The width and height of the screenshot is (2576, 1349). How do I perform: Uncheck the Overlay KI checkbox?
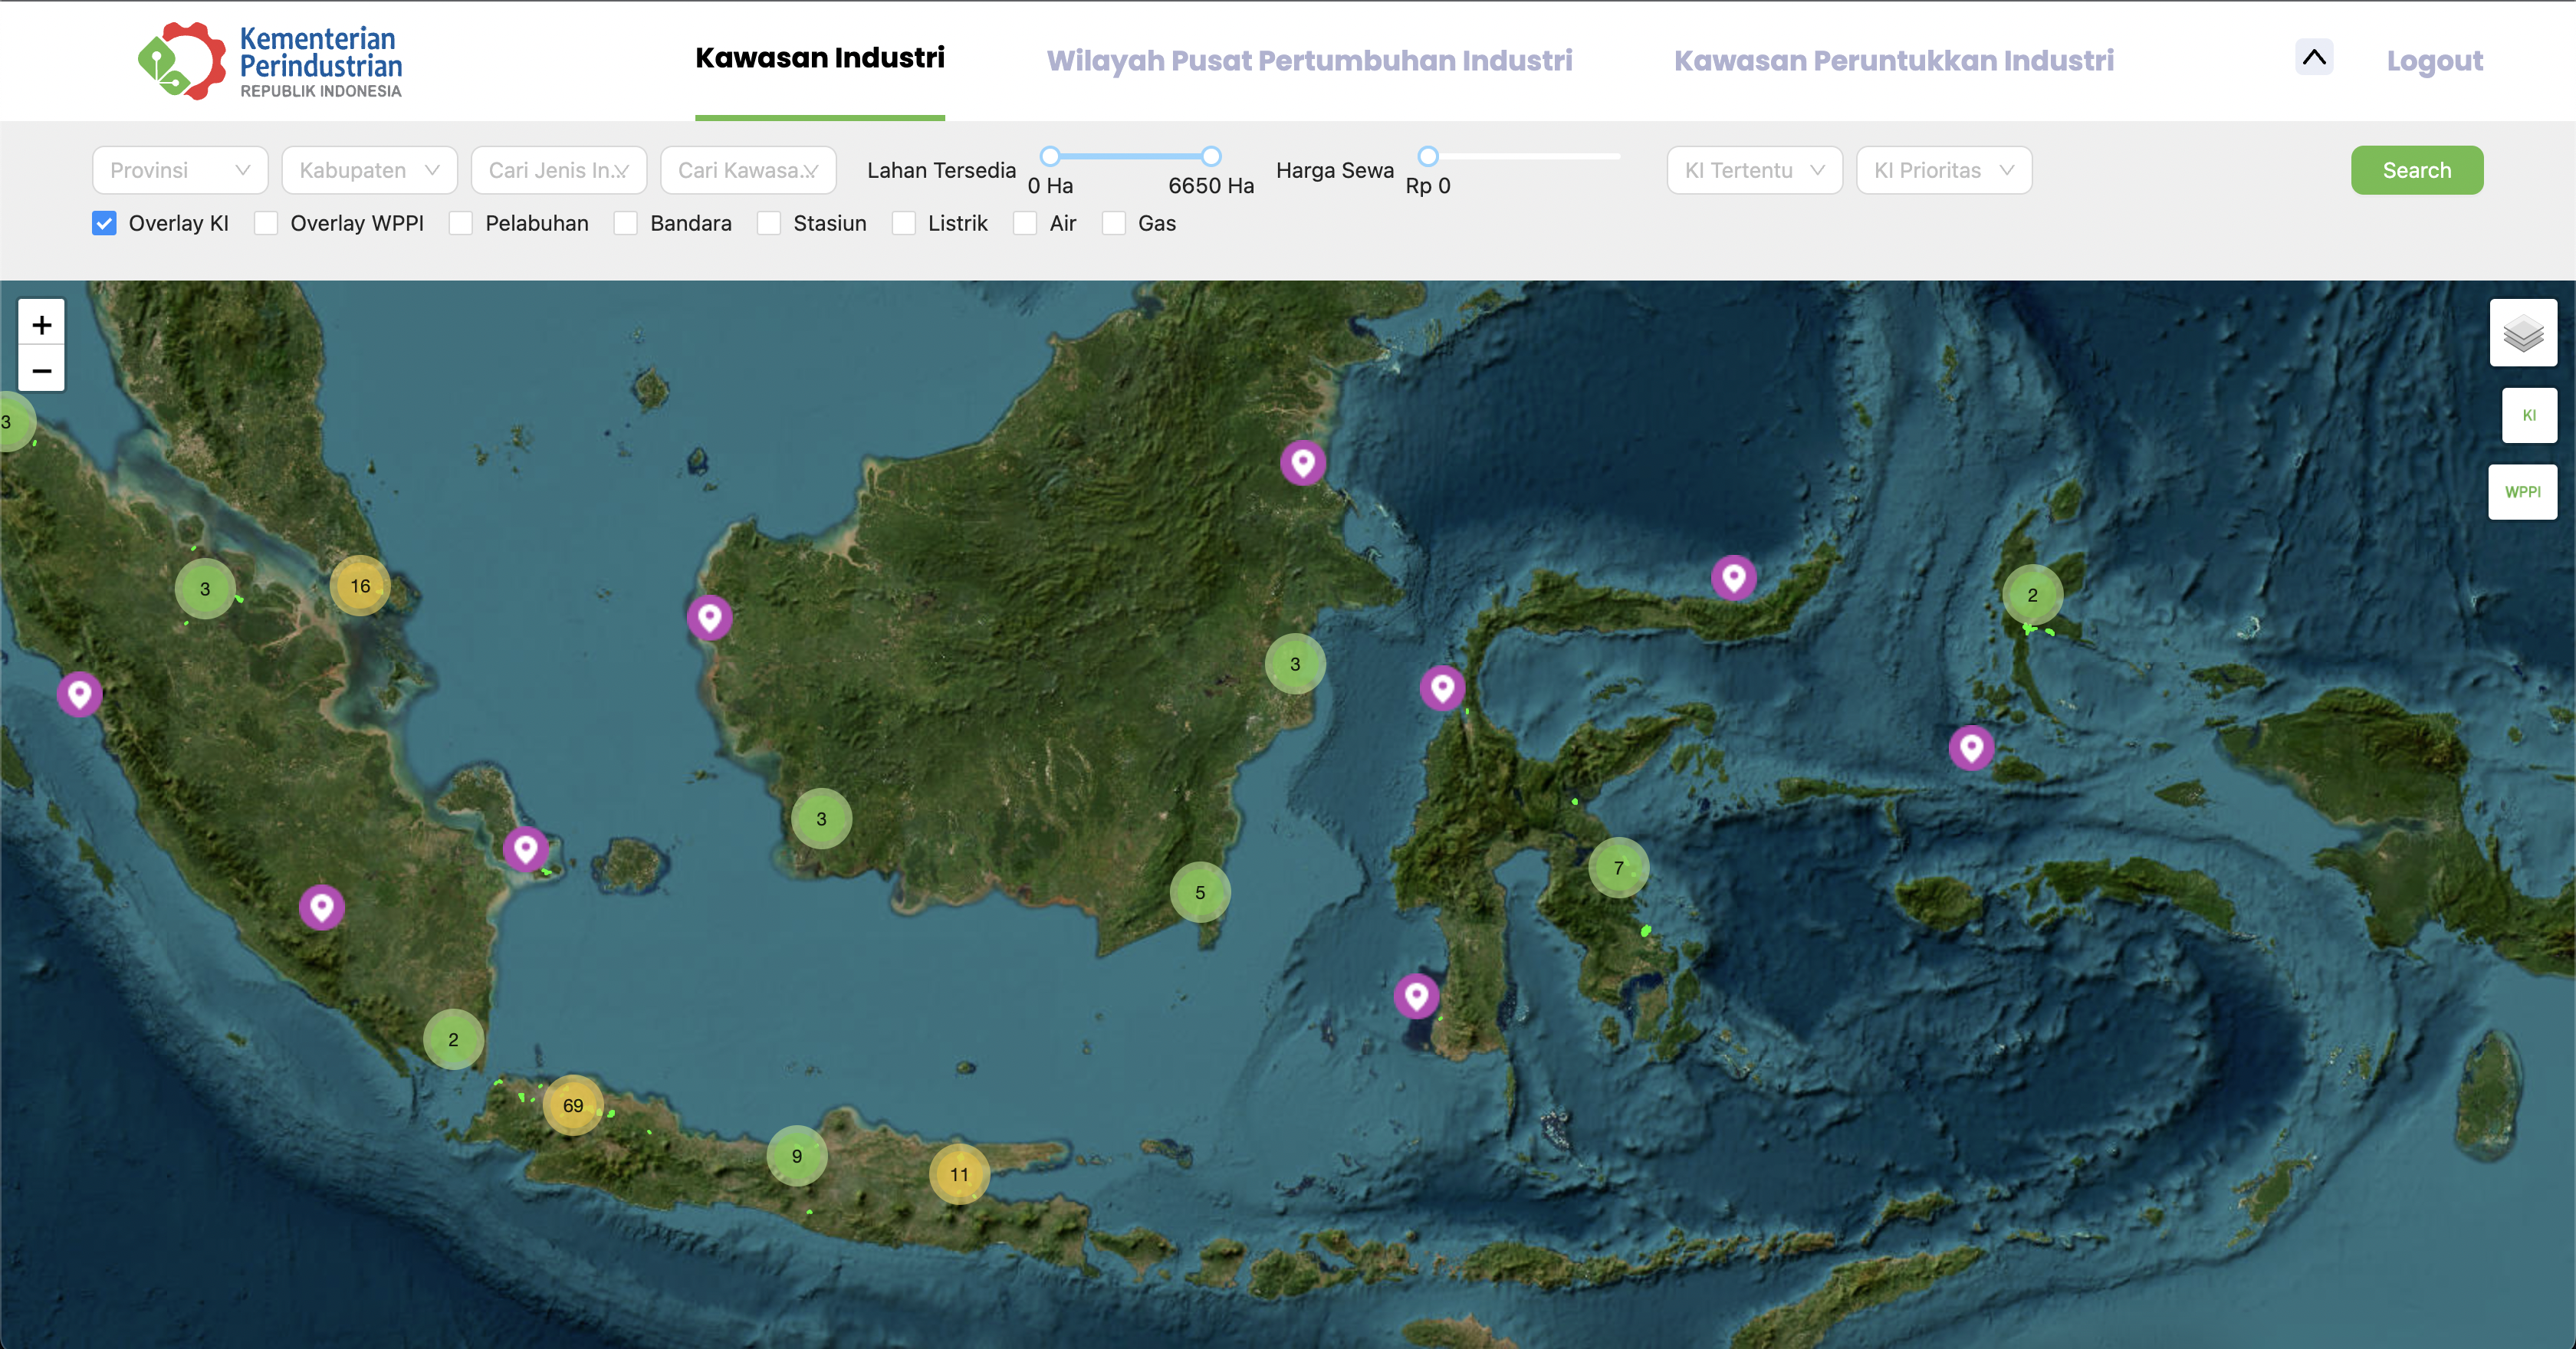point(104,223)
